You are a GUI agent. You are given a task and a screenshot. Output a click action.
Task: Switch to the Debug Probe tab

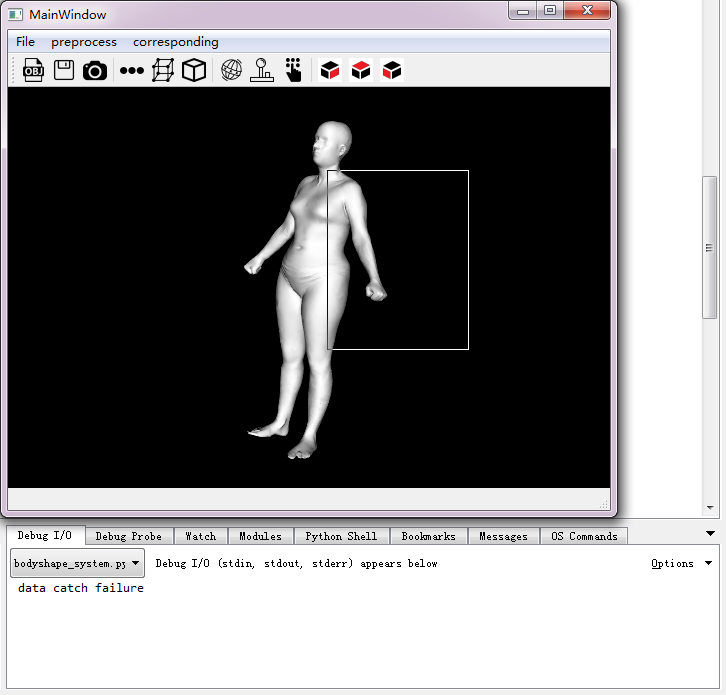(130, 536)
